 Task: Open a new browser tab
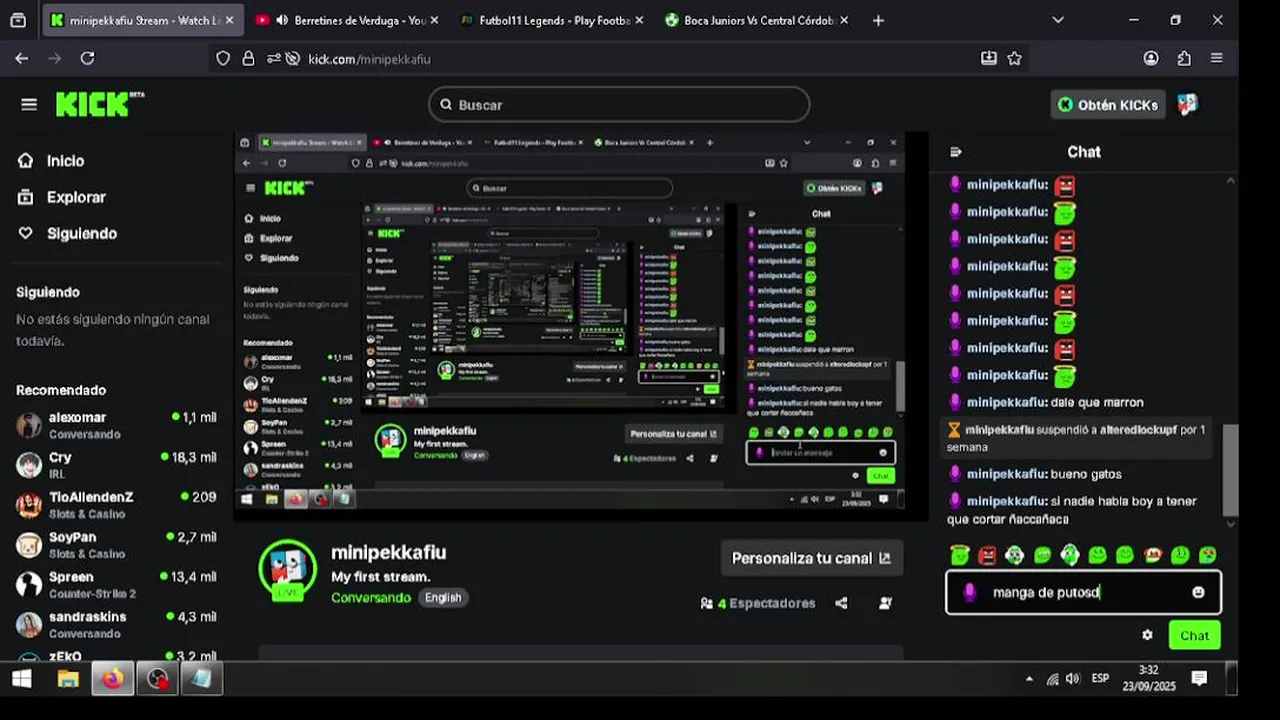tap(878, 20)
